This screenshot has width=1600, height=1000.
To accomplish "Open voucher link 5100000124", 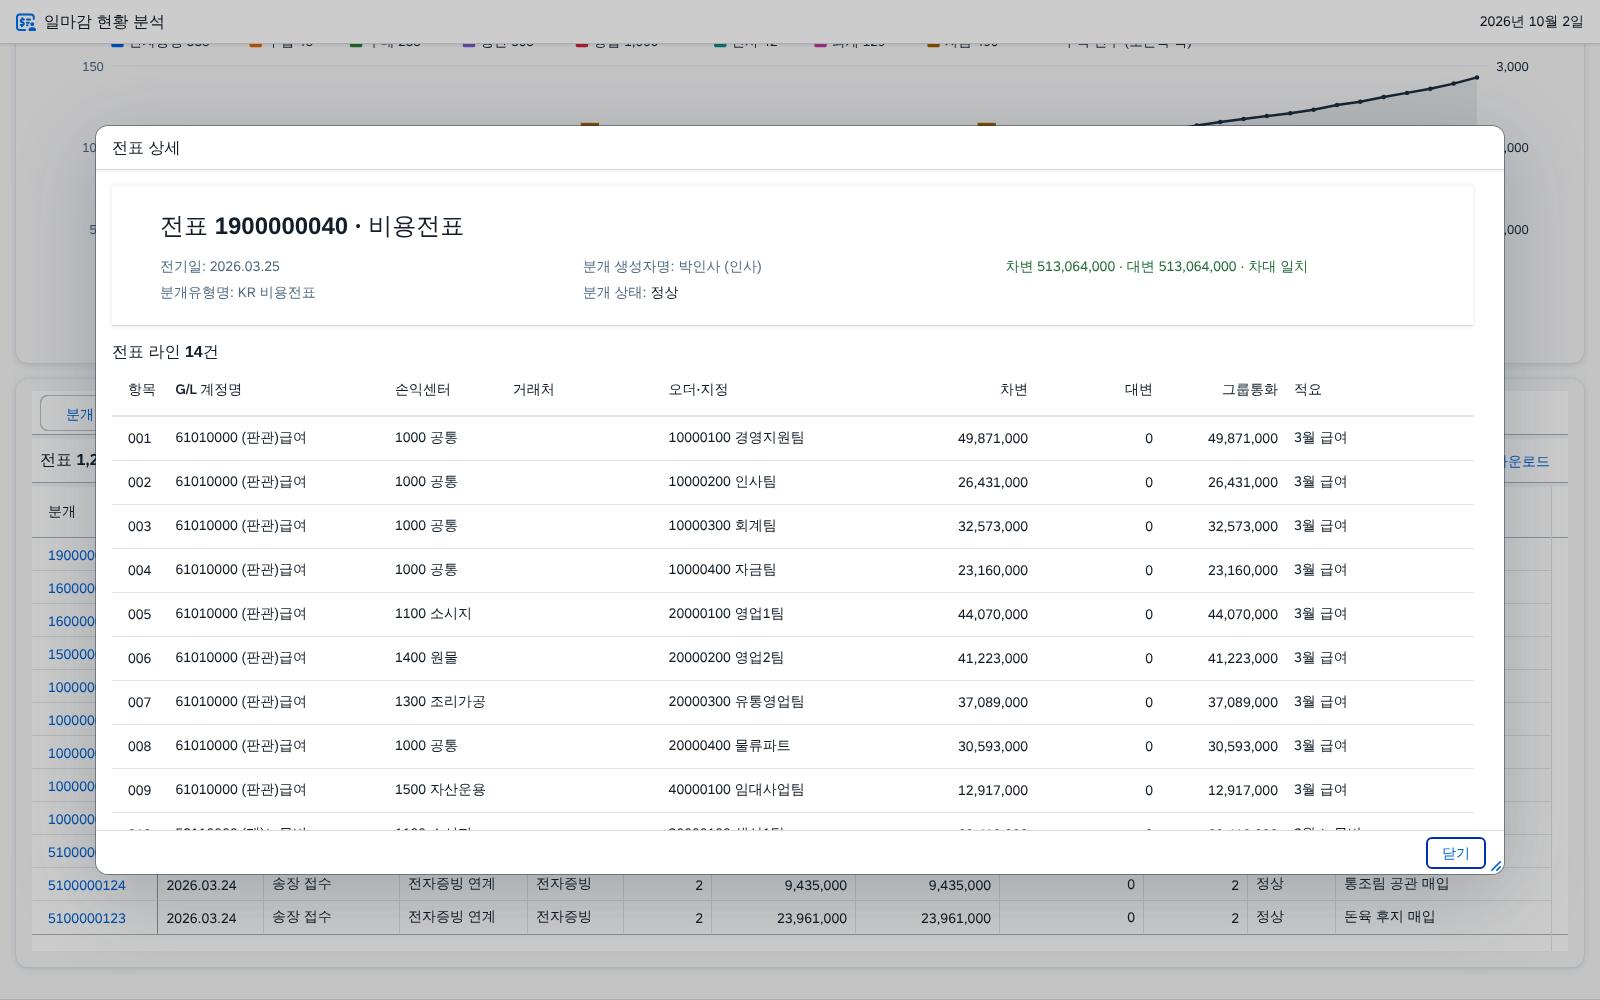I will [x=87, y=885].
